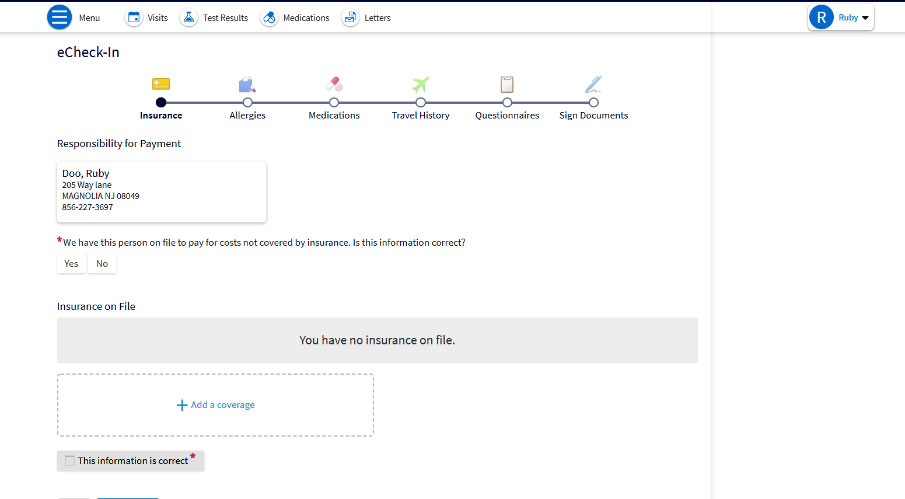This screenshot has height=499, width=905.
Task: Click the Insurance card step icon
Action: point(161,84)
